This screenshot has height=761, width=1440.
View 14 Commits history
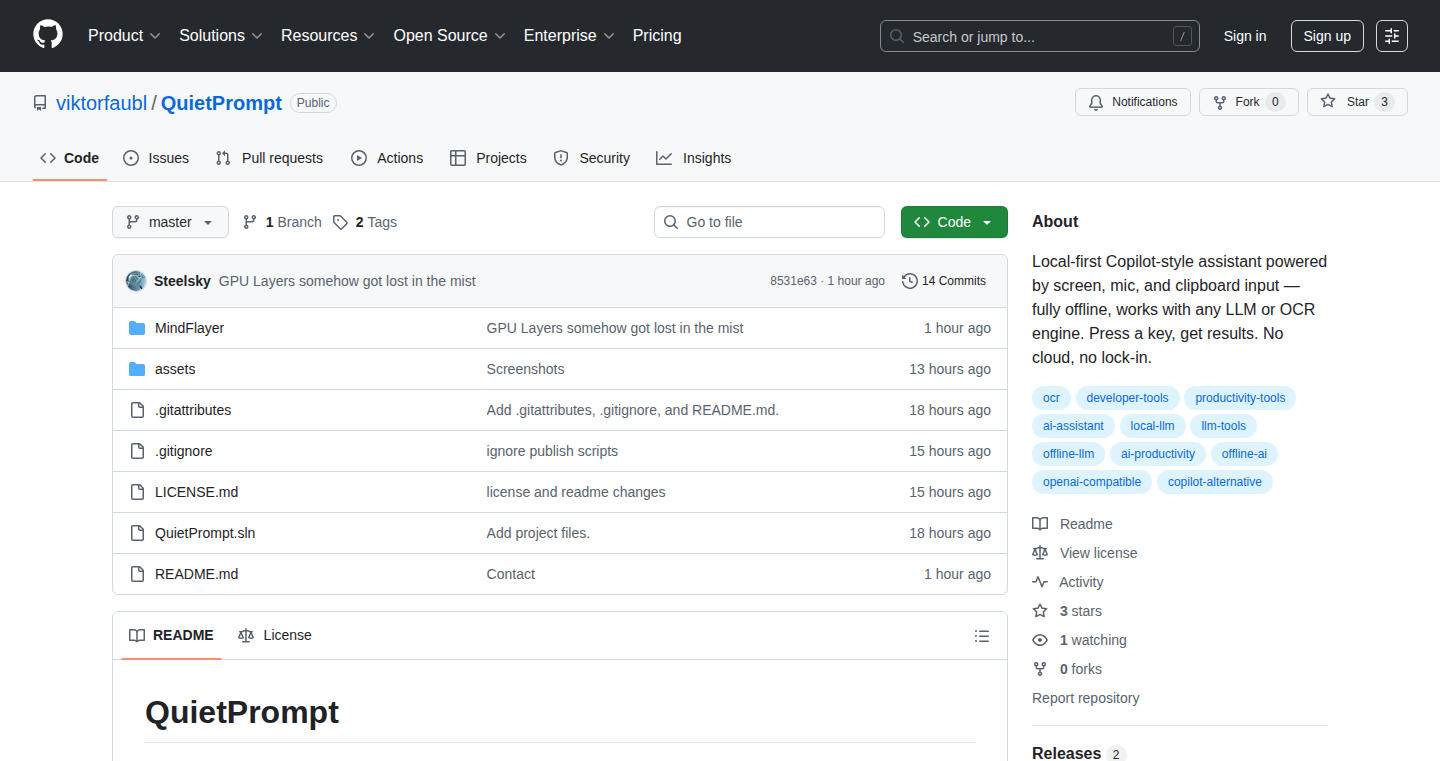(944, 281)
